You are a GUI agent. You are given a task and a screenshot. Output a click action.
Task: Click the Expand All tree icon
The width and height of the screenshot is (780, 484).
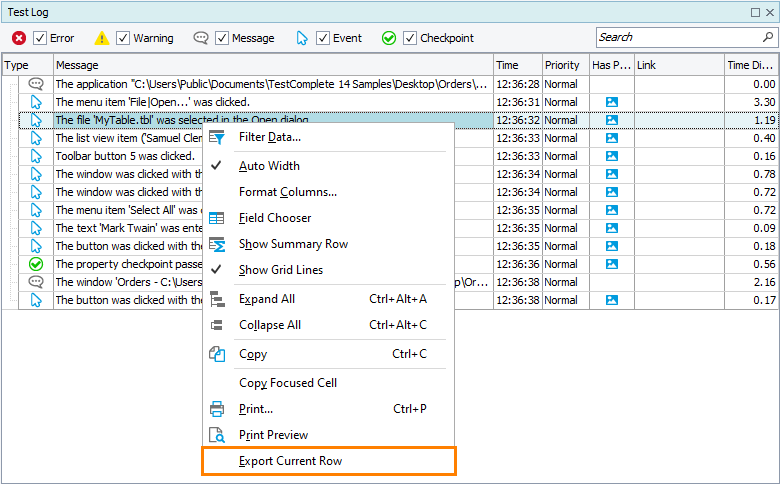[x=217, y=299]
